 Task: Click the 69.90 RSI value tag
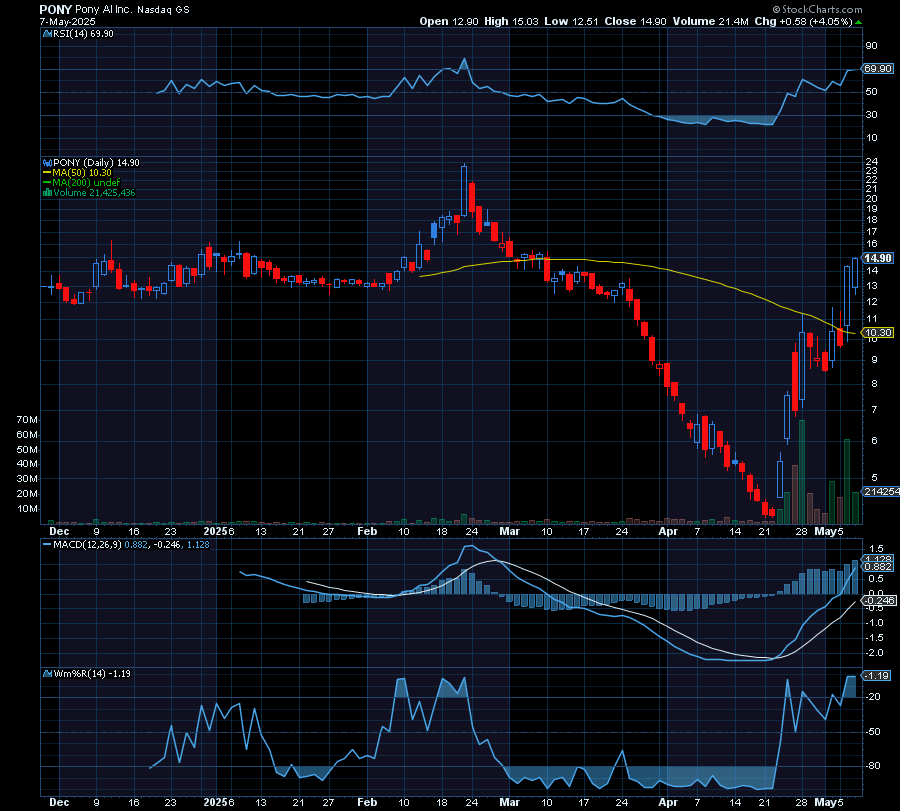[877, 68]
